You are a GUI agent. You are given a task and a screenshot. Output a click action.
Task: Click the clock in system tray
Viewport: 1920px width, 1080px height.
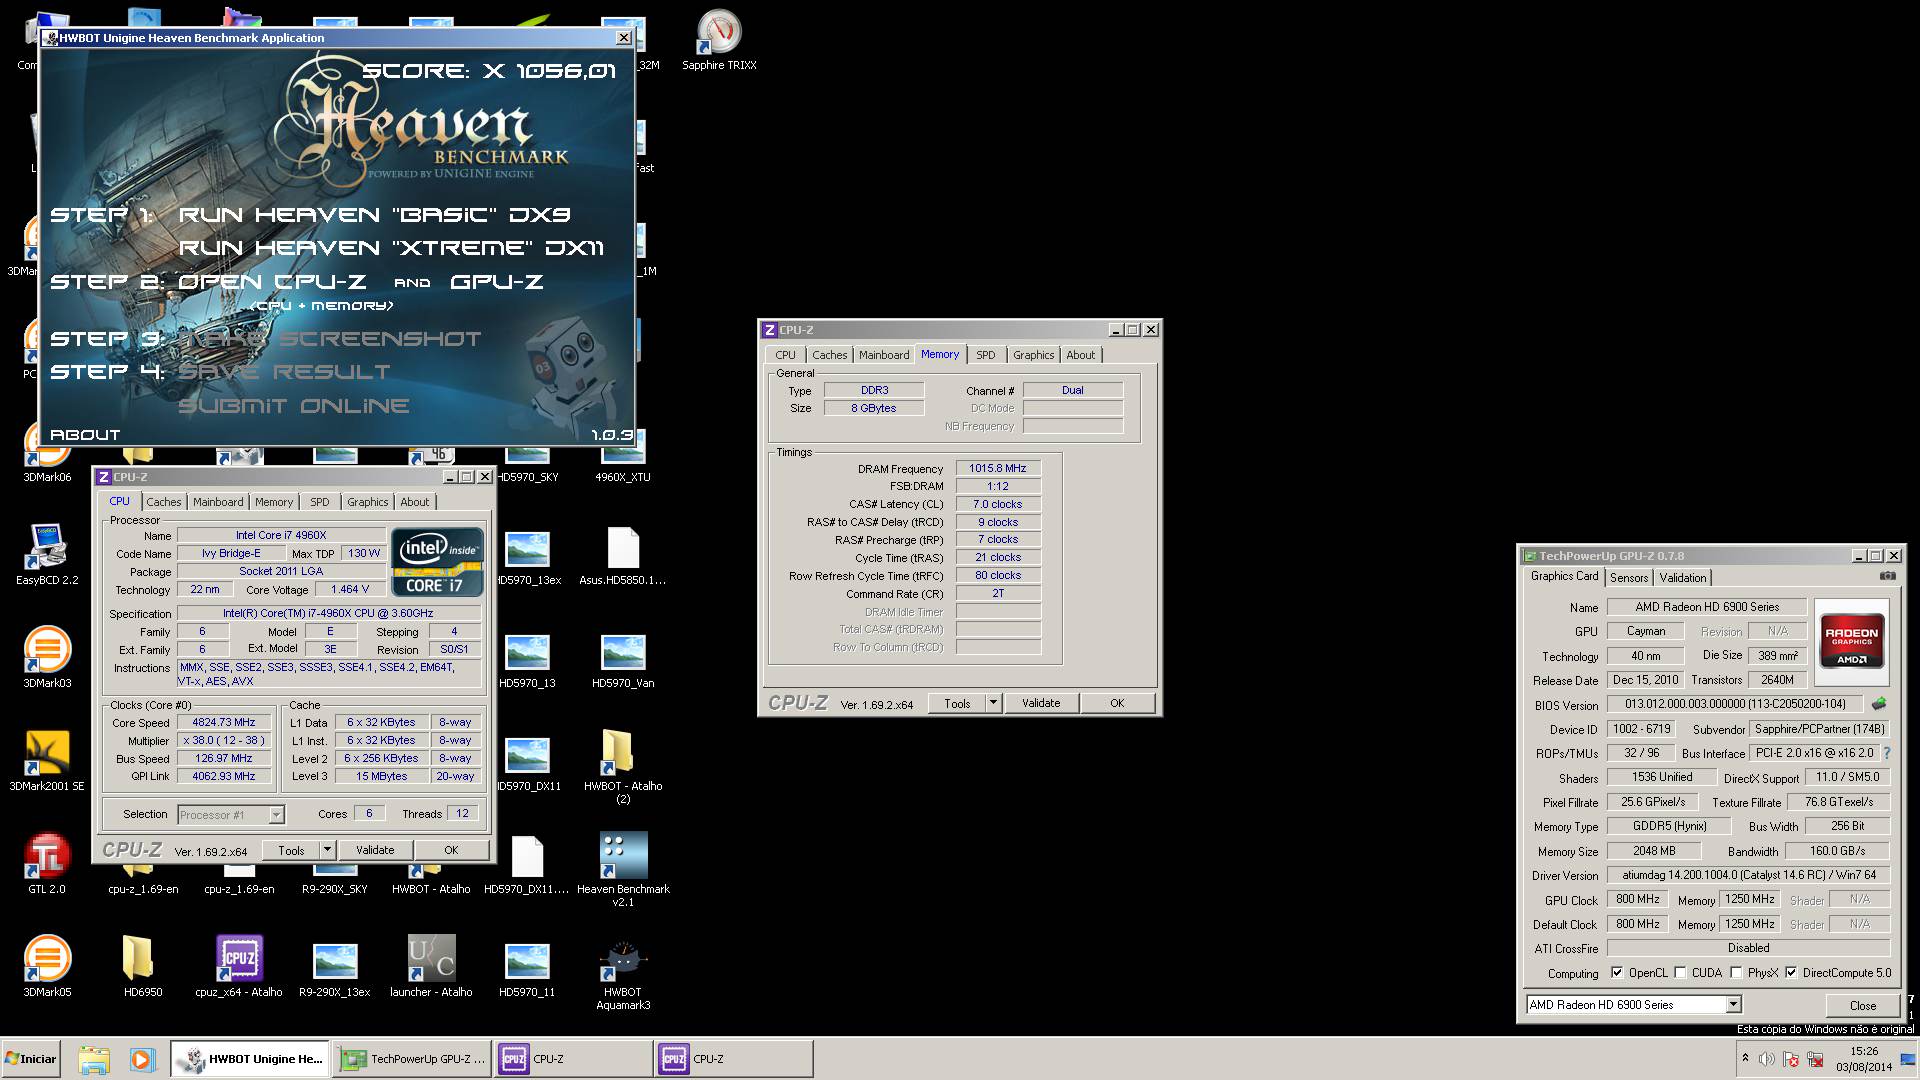click(x=1863, y=1059)
